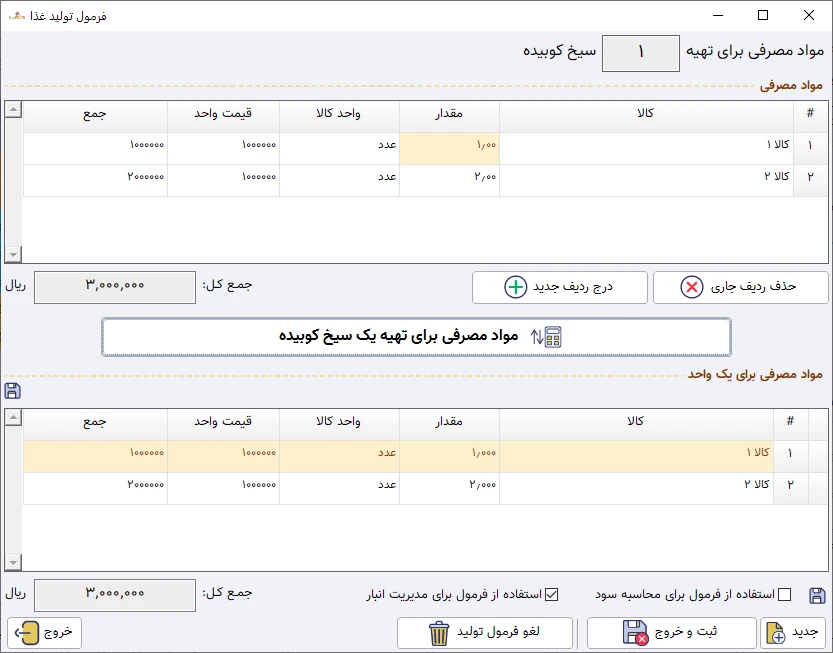Select کالا ۲ cell in the lower table

pyautogui.click(x=636, y=488)
